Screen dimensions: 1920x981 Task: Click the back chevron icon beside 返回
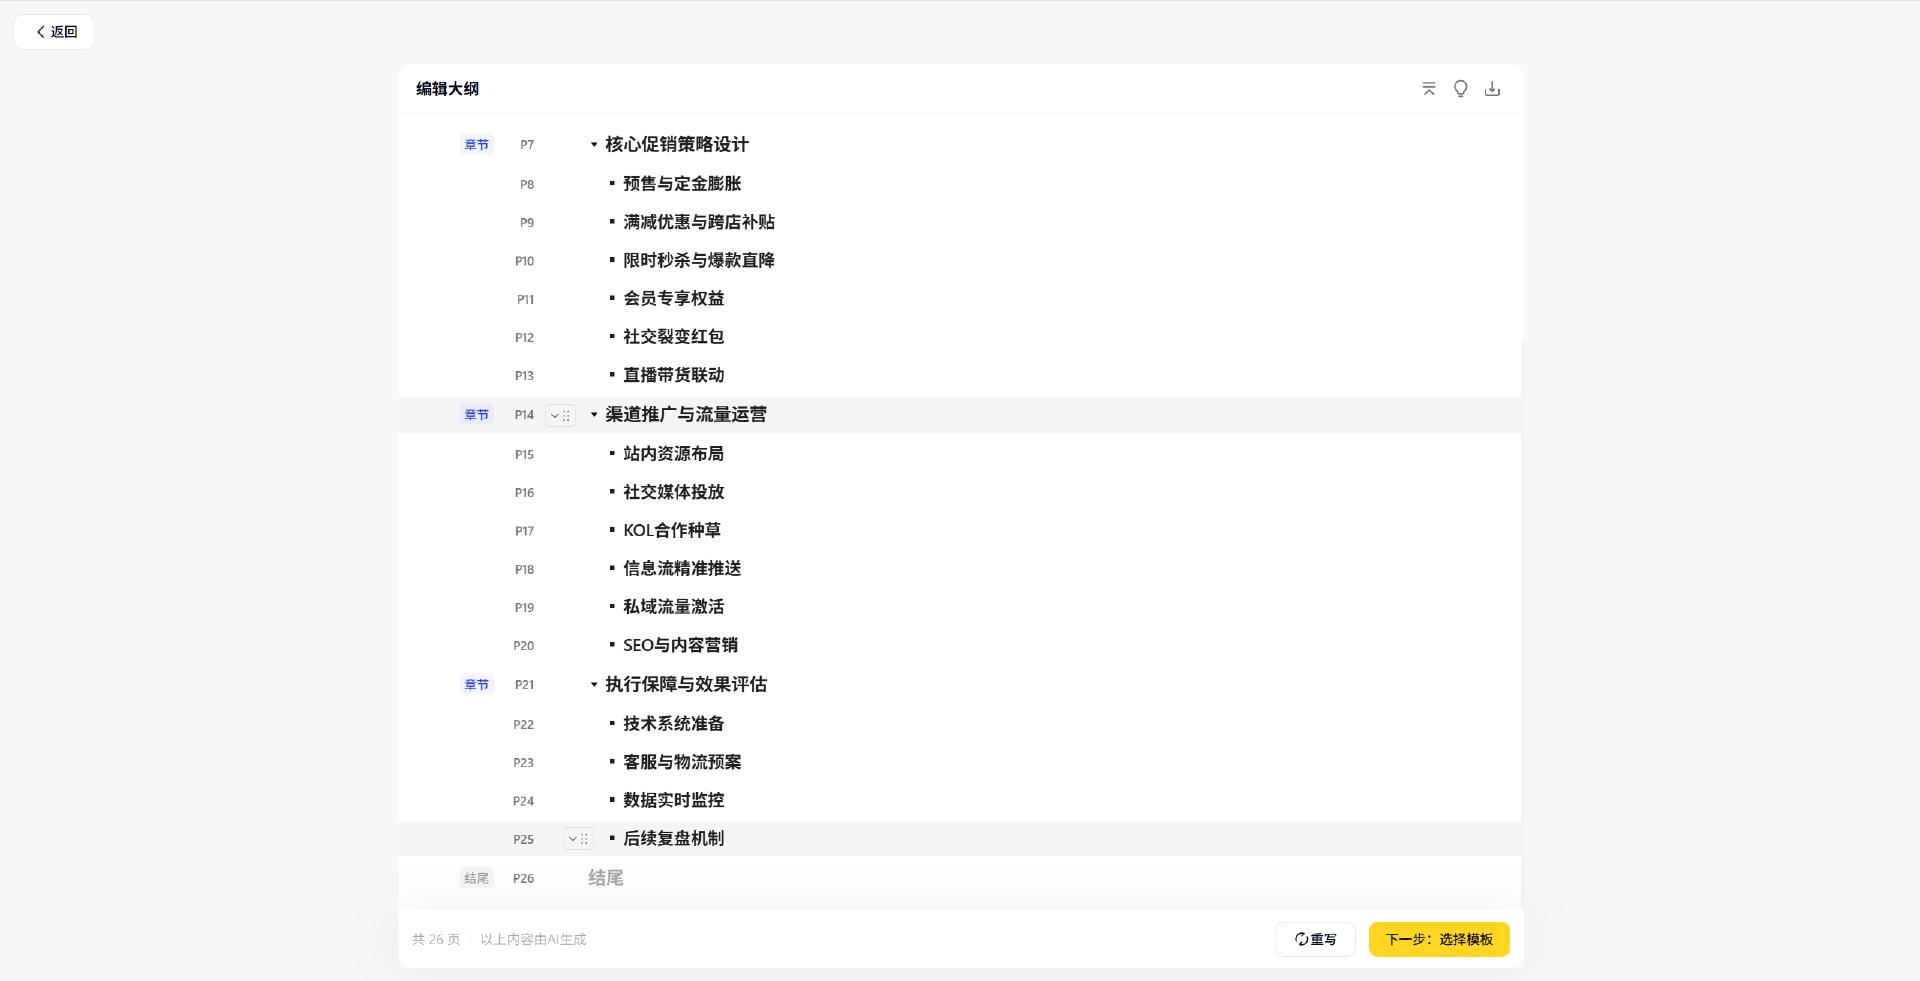[x=40, y=31]
